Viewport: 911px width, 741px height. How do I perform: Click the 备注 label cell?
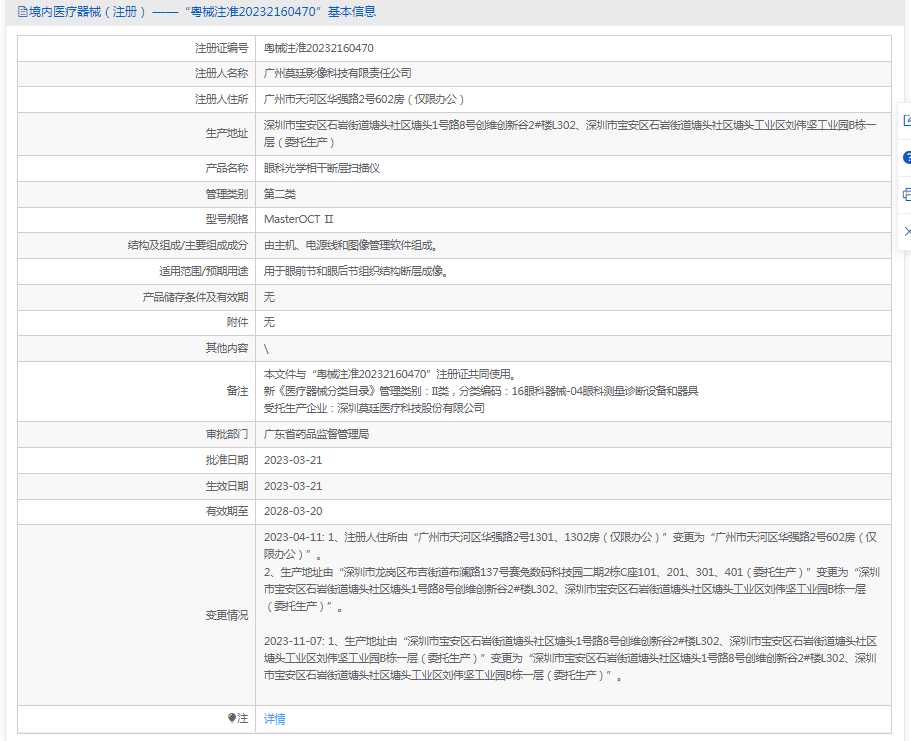tap(137, 391)
